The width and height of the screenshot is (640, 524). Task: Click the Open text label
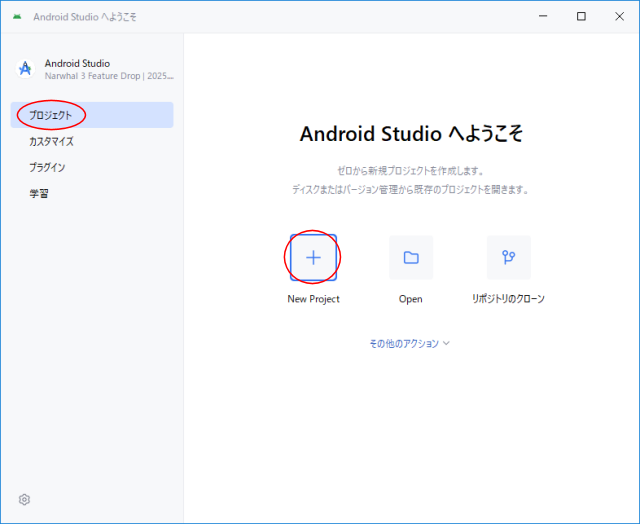click(411, 299)
